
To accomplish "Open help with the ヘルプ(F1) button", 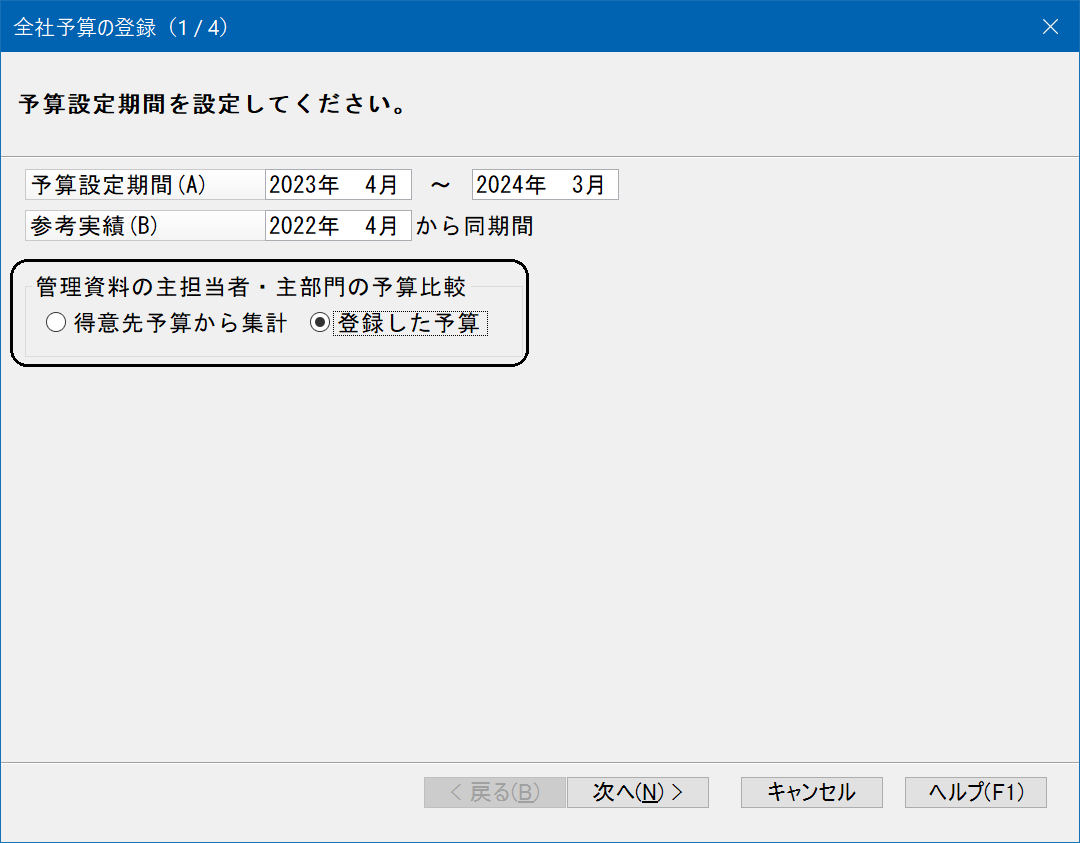I will 975,792.
